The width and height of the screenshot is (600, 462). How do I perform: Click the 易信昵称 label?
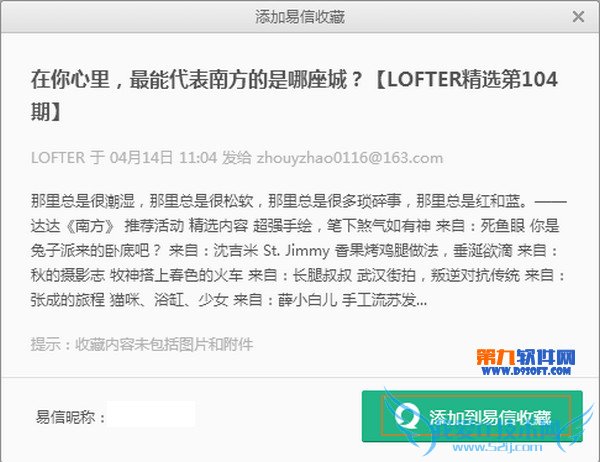click(x=70, y=416)
